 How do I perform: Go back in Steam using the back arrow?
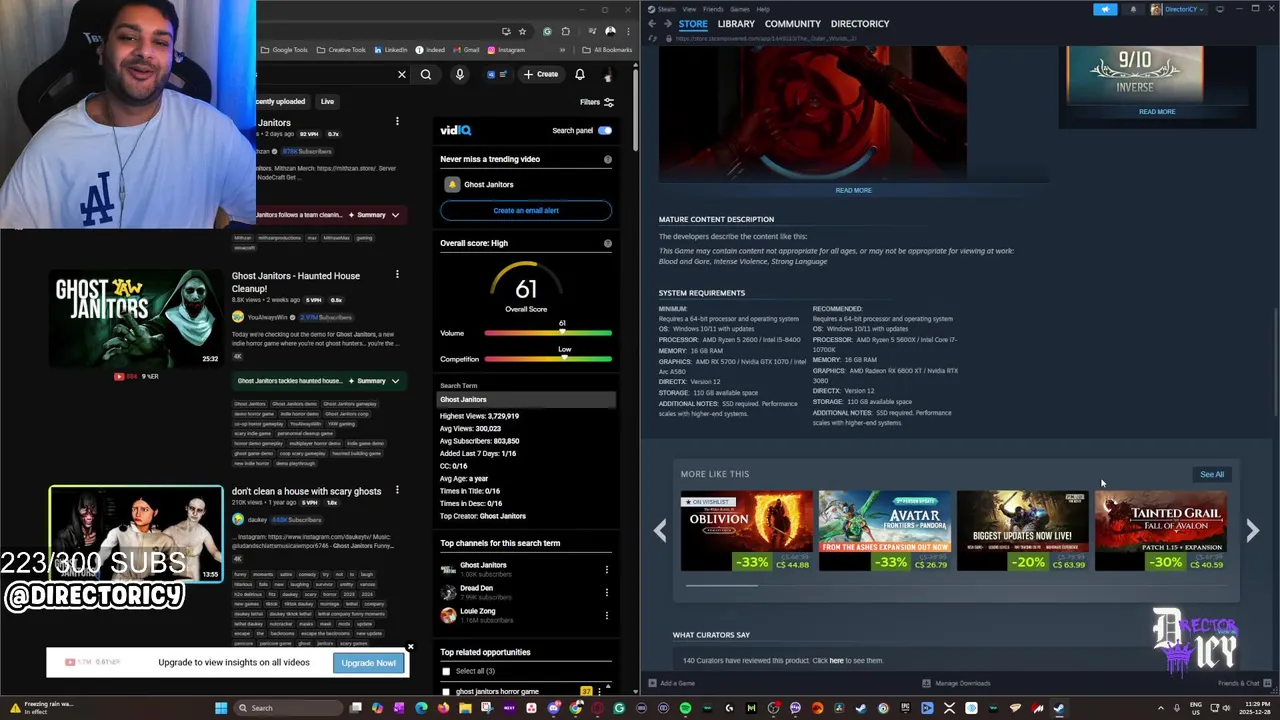652,23
